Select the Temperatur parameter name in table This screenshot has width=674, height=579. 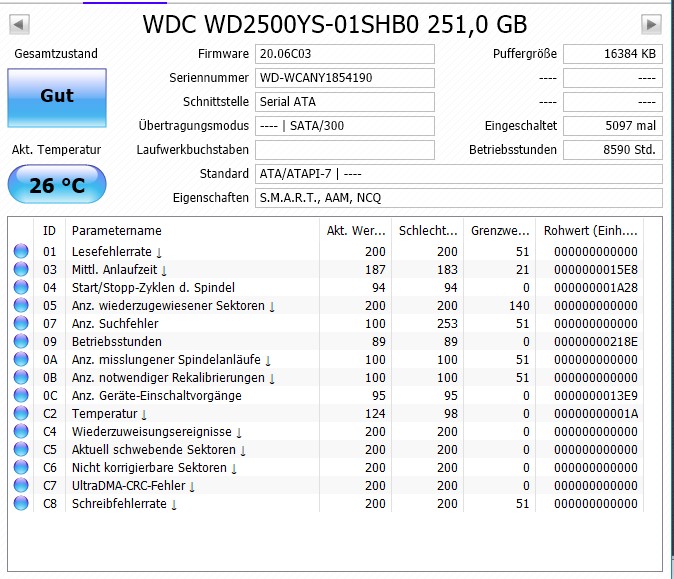click(104, 414)
